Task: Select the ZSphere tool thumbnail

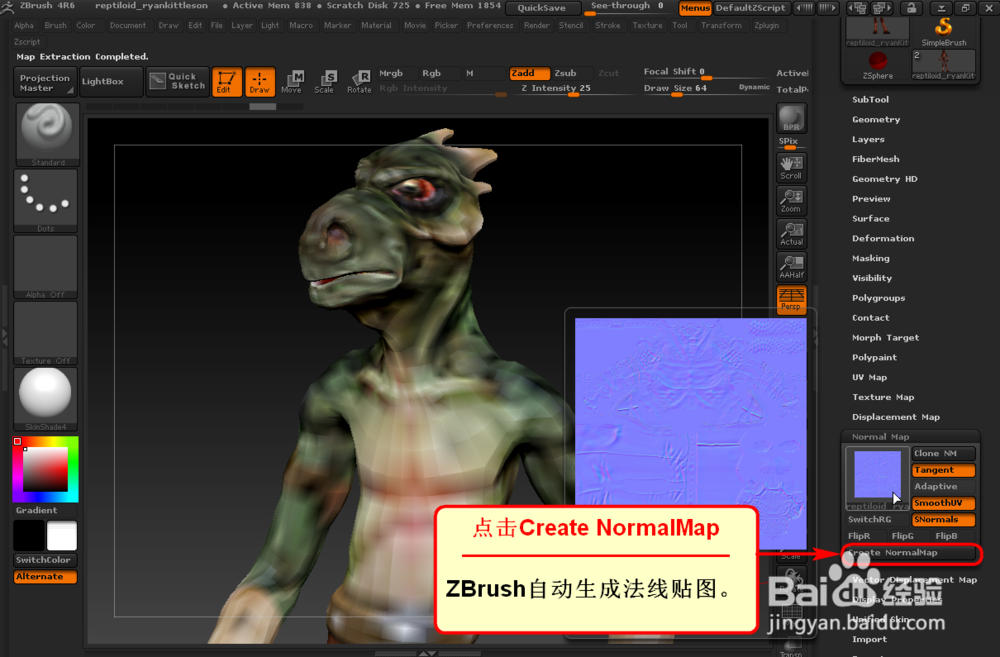Action: [878, 65]
